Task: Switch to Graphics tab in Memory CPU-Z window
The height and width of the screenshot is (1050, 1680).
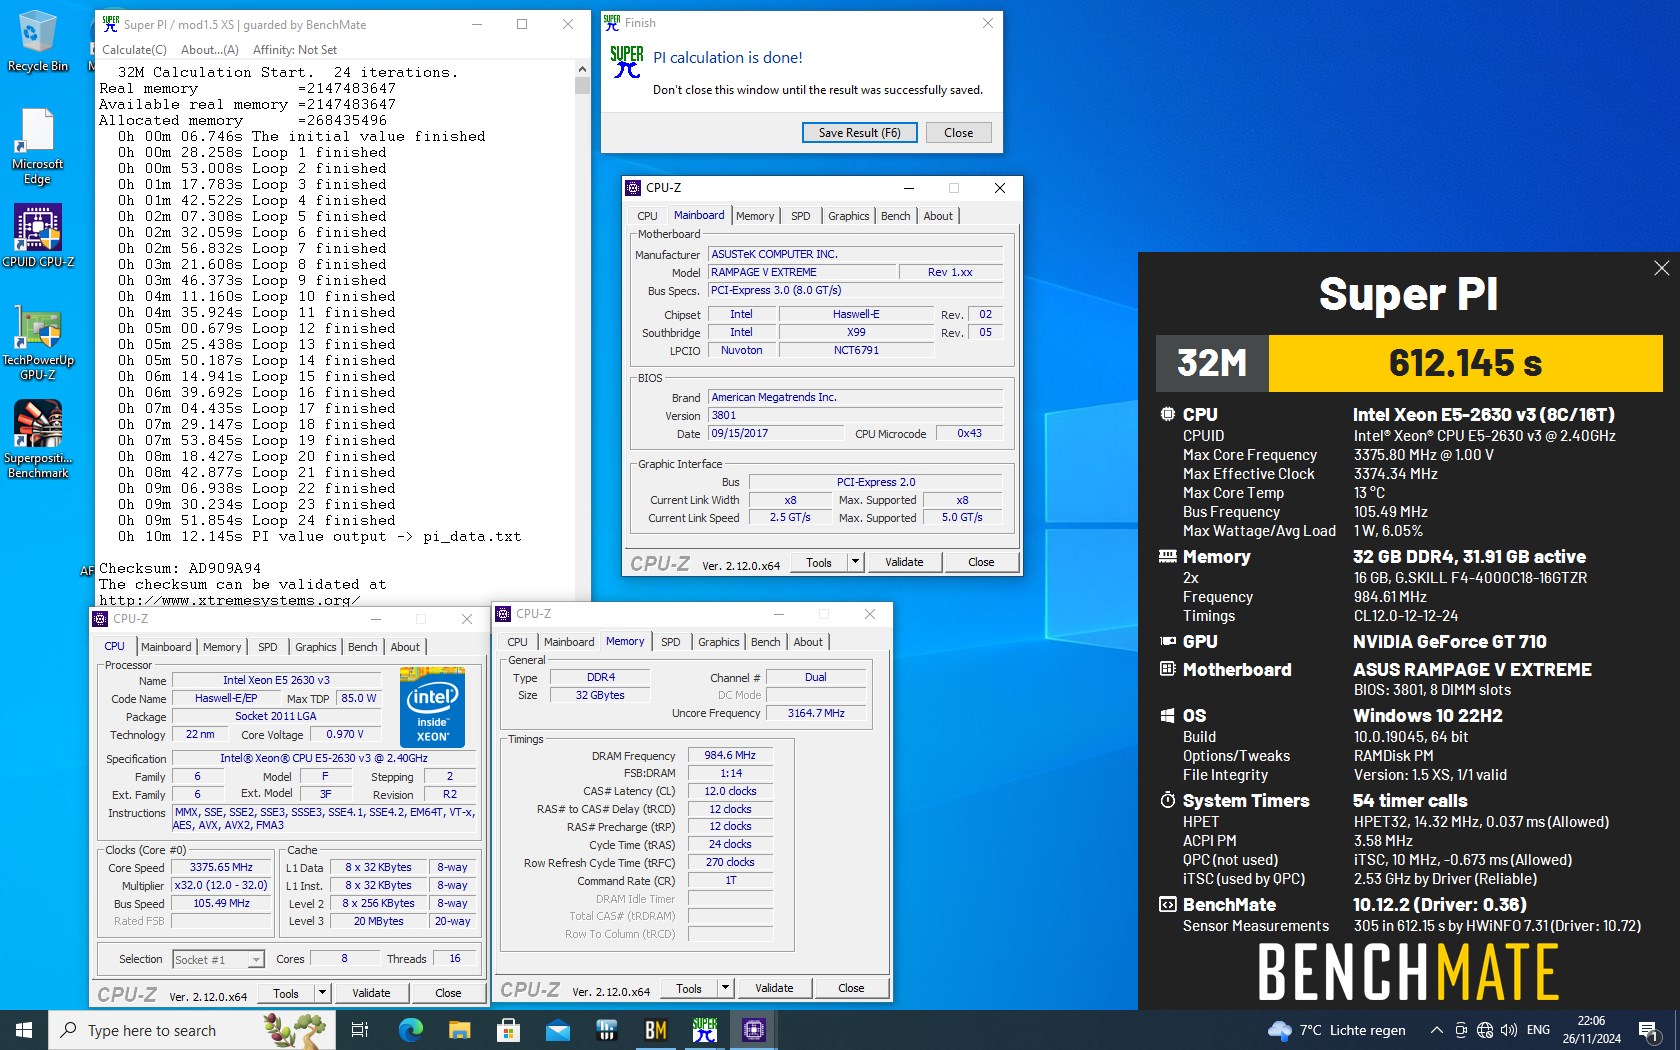Action: coord(718,642)
